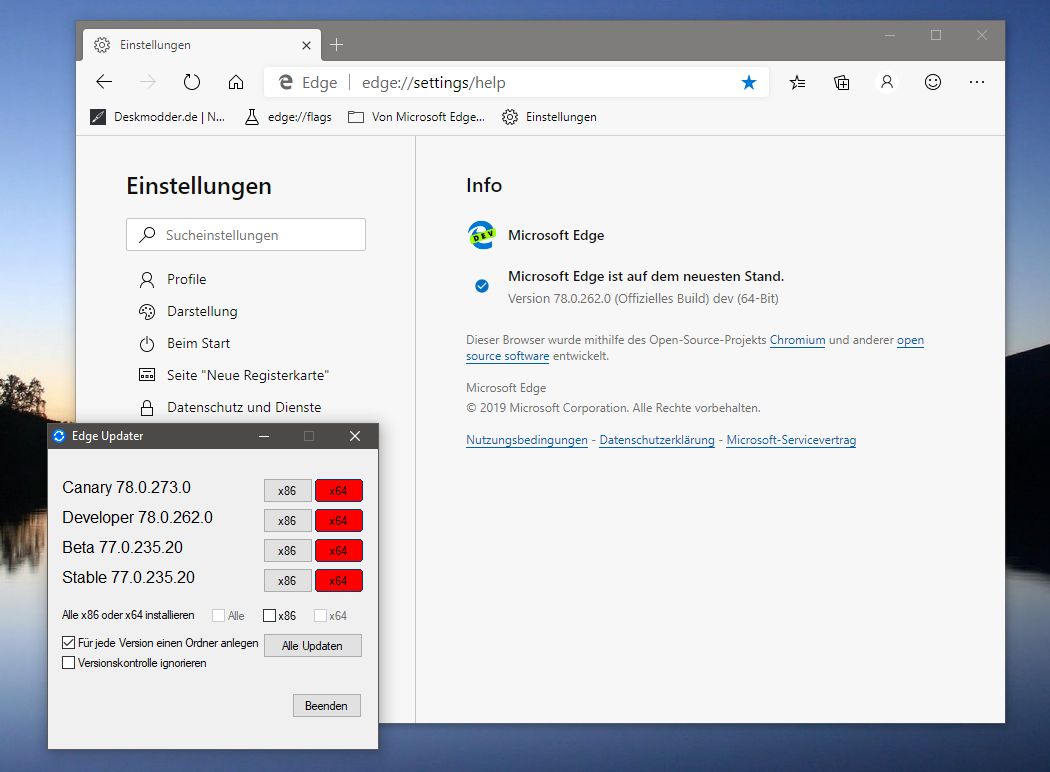Open the Nutzungsbedingungen link
Viewport: 1050px width, 772px height.
(526, 440)
